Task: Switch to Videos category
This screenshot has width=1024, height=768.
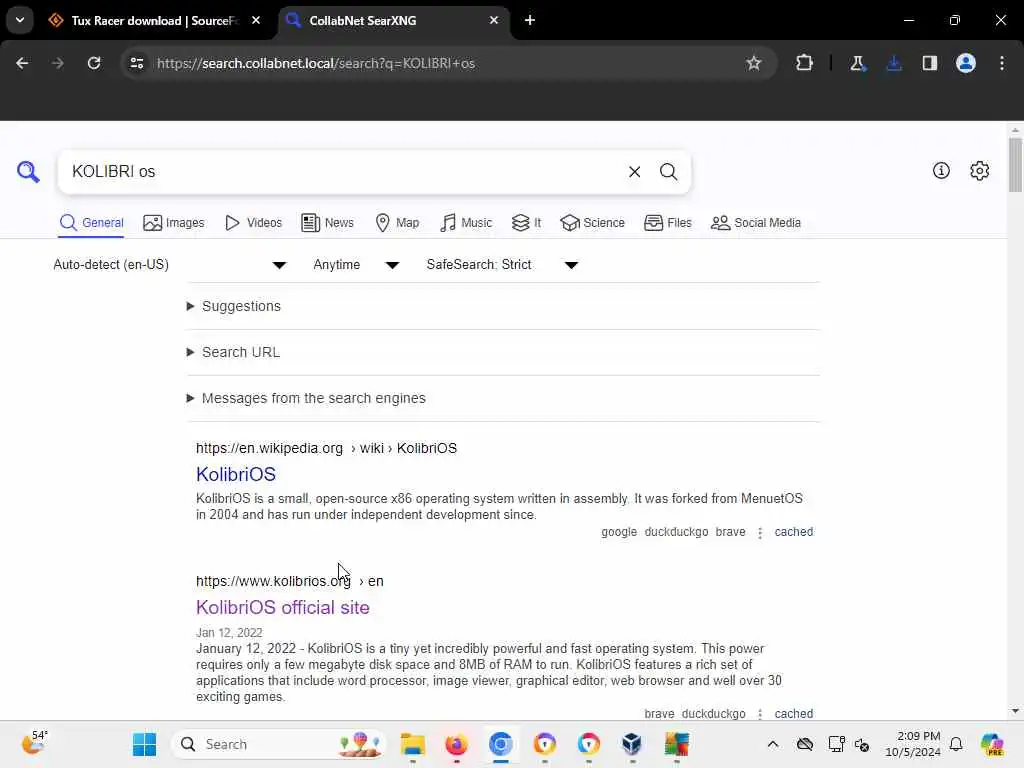Action: coord(253,223)
